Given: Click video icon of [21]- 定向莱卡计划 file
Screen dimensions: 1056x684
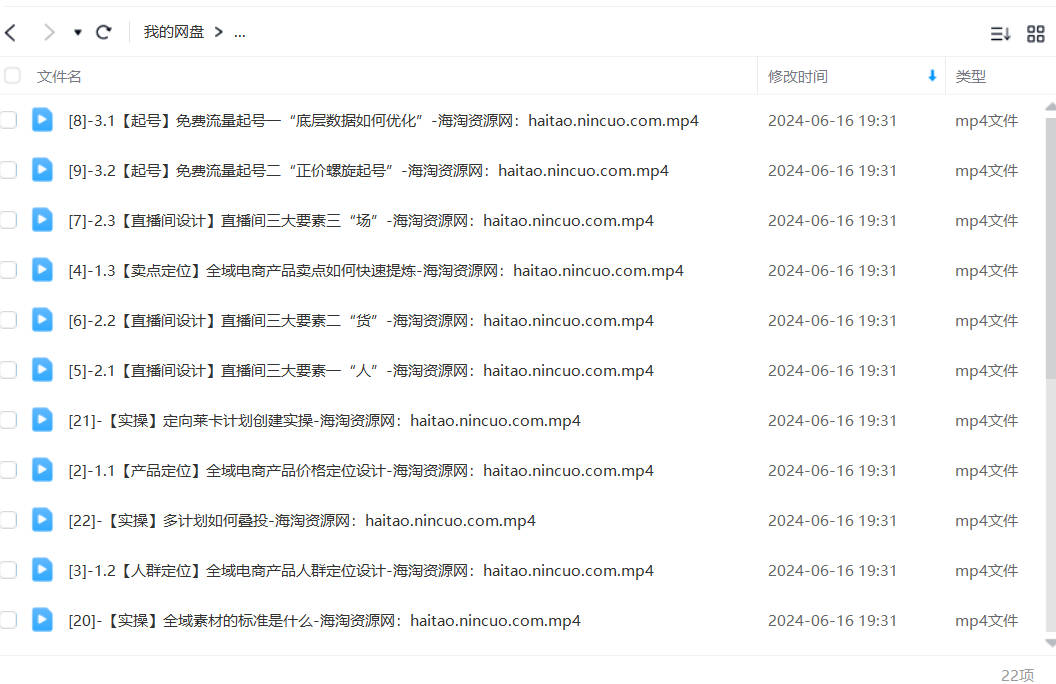Looking at the screenshot, I should (42, 419).
